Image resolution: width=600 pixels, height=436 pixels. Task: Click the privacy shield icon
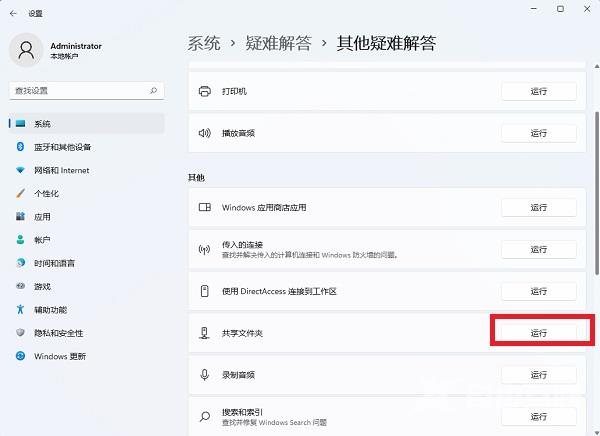20,332
